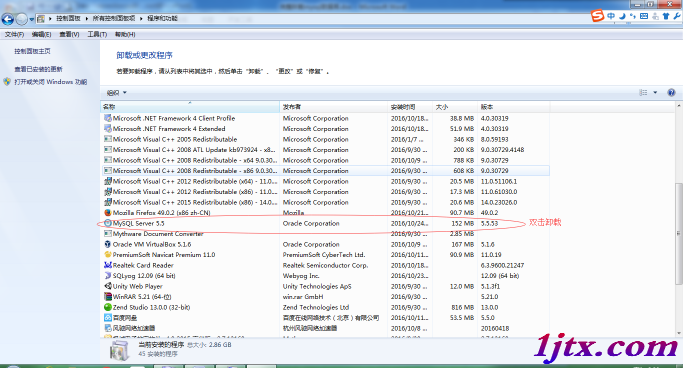Click PremiumSoft CyberTech Ltd. publisher cell
Screen dimensions: 683x368
click(x=324, y=254)
